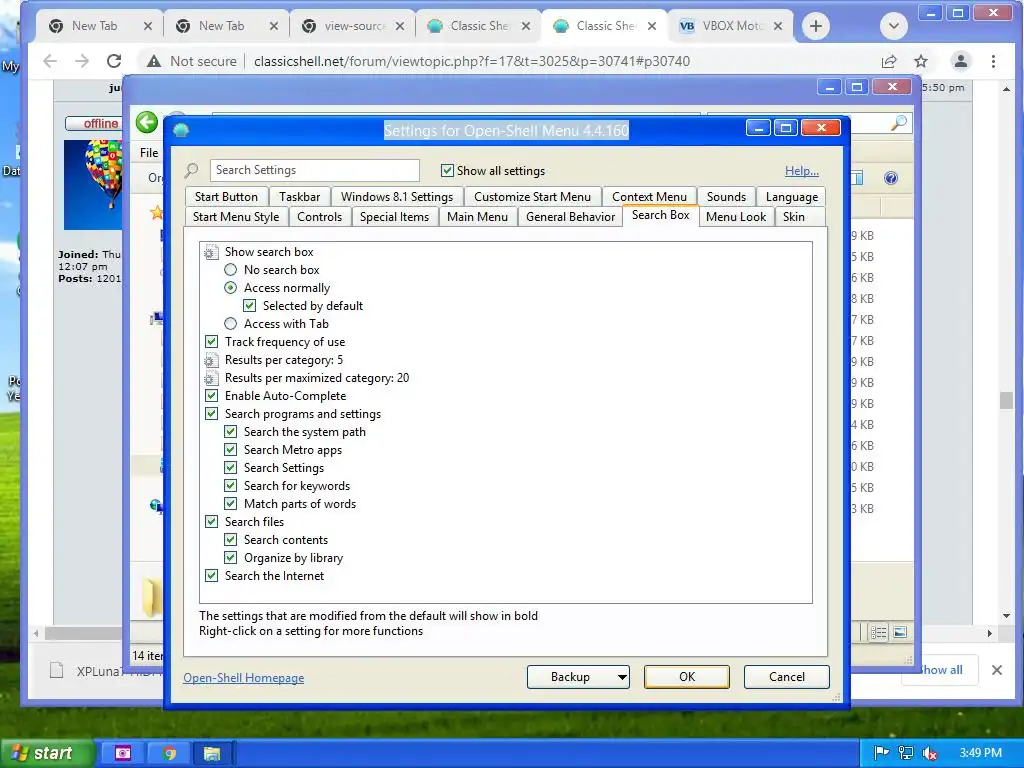Toggle Show all settings checkbox

click(x=447, y=170)
